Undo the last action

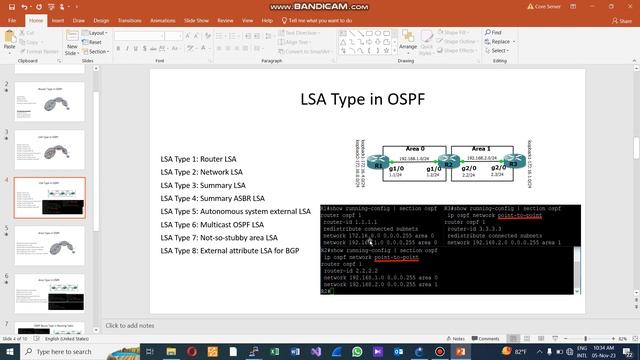(24, 7)
